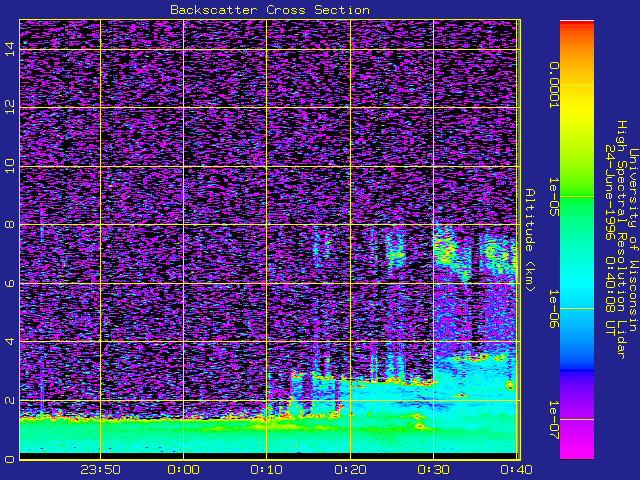Click the altitude label 10

(10, 166)
